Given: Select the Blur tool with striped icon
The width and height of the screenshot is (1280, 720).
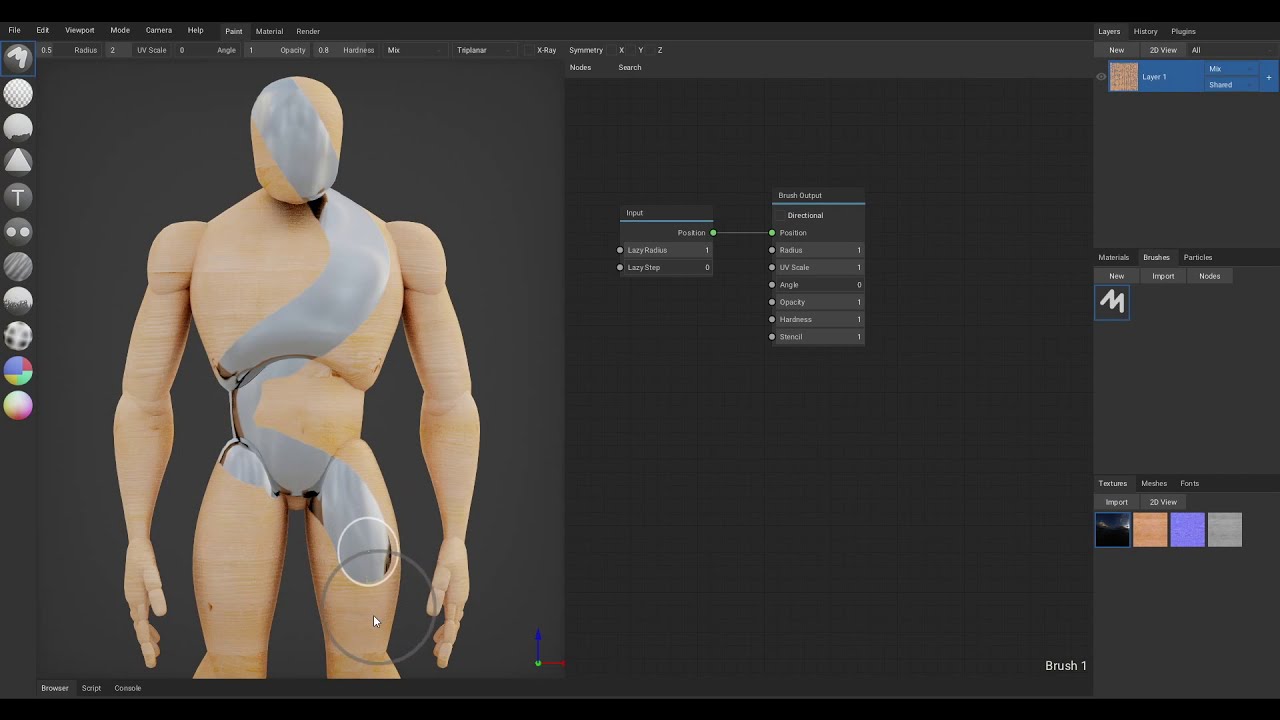Looking at the screenshot, I should (x=18, y=266).
